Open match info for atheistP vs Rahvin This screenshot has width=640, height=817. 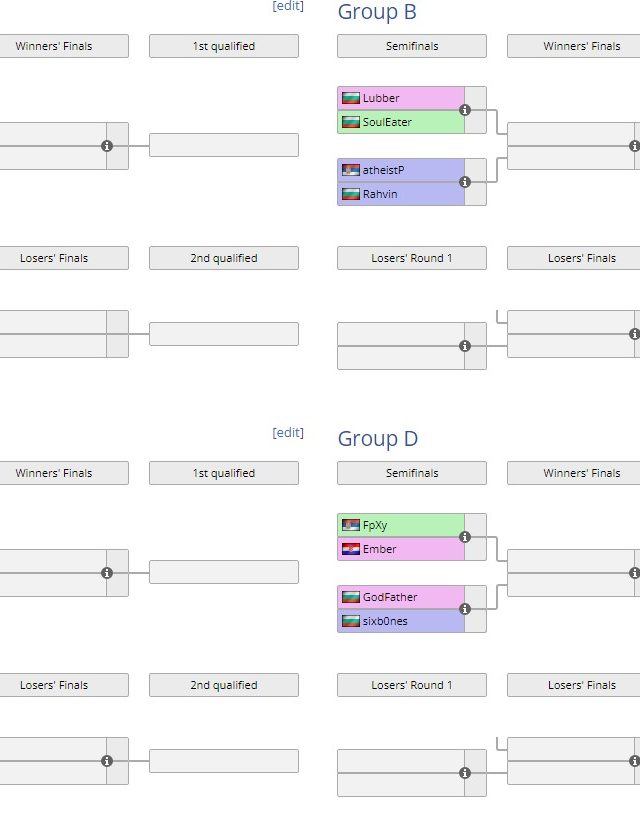point(465,182)
